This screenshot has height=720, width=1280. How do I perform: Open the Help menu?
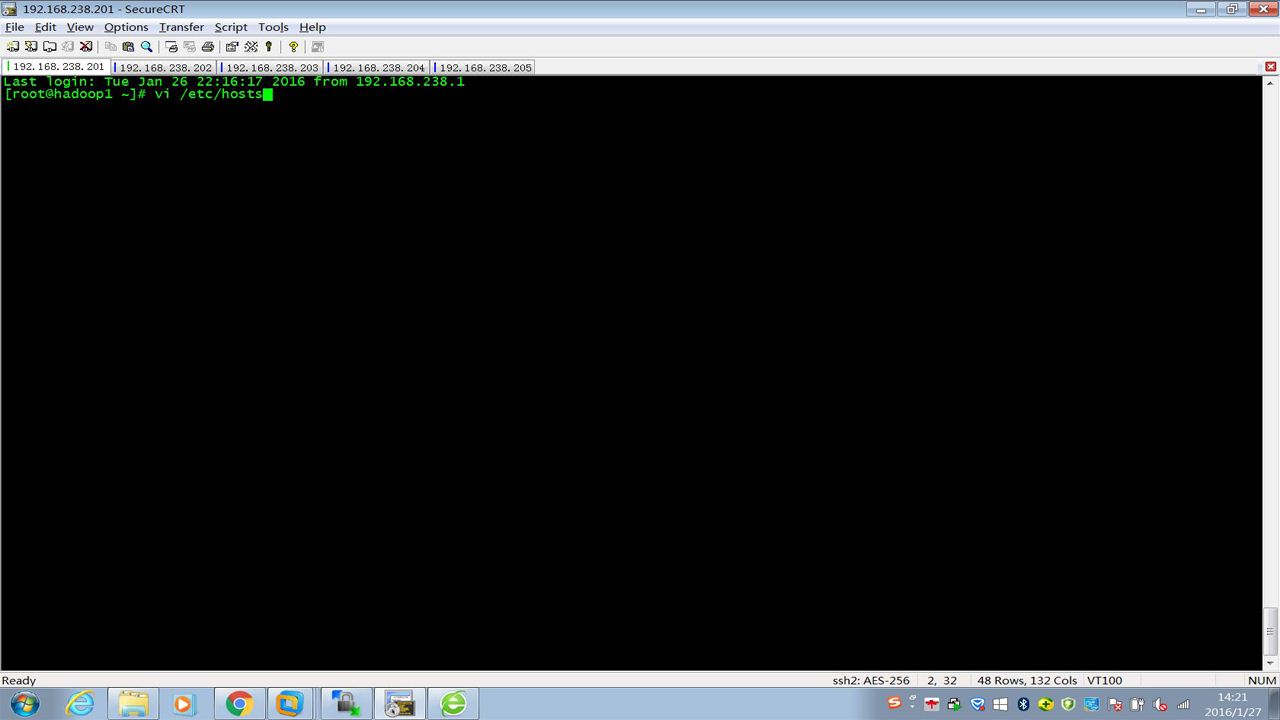pos(313,27)
